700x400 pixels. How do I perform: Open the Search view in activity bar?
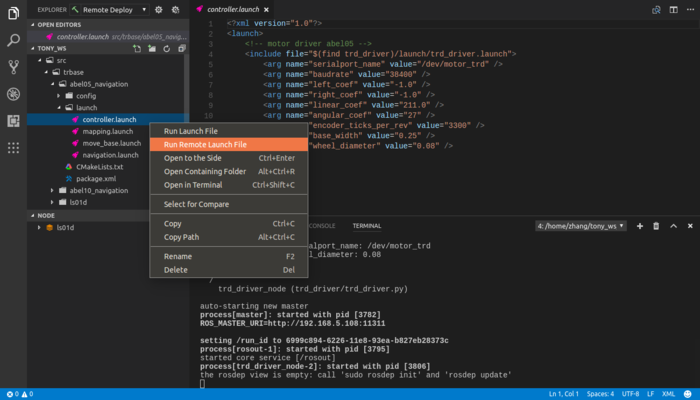coord(13,40)
